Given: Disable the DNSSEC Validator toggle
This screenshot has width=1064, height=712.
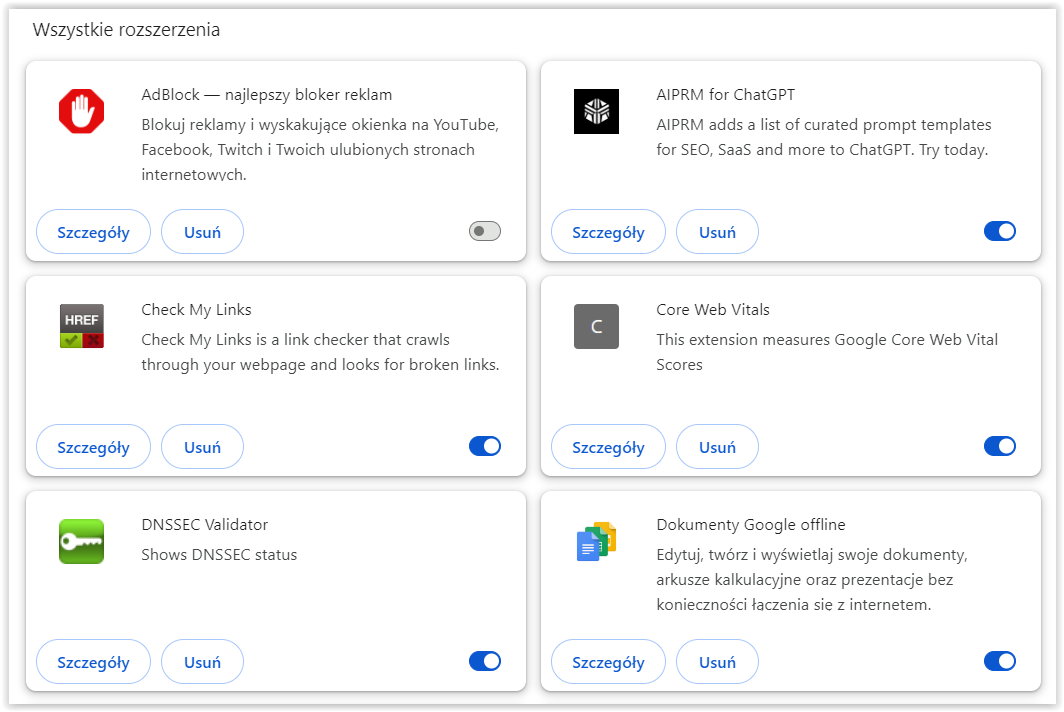Looking at the screenshot, I should 485,661.
